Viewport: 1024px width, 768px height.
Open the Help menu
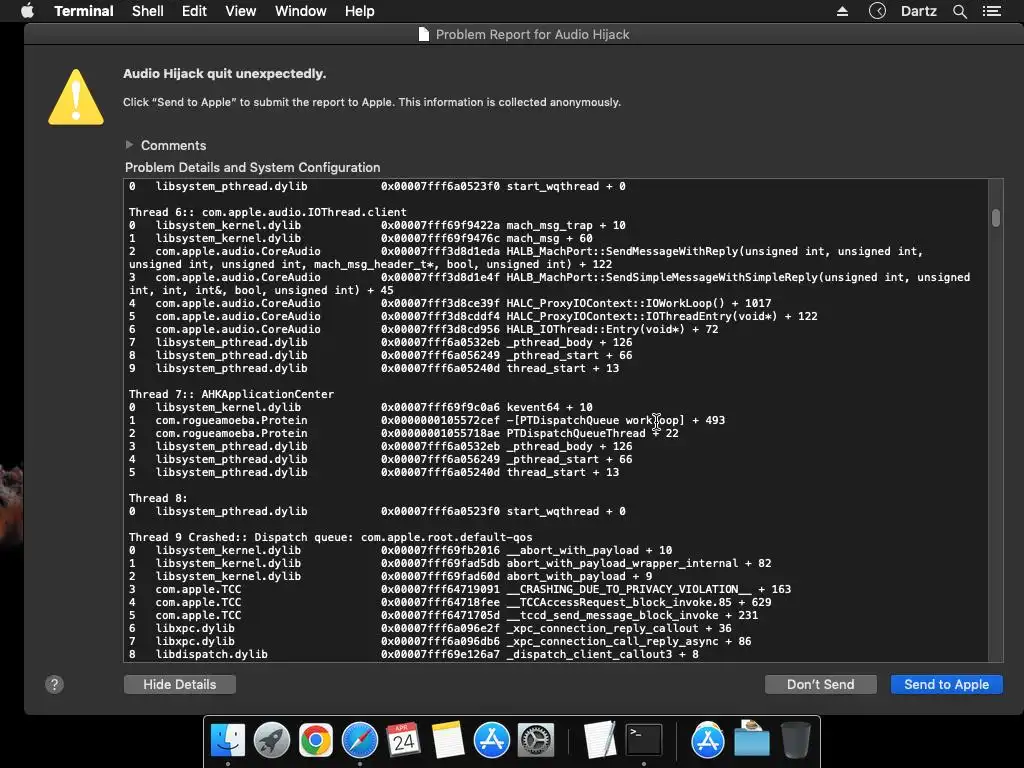coord(359,11)
